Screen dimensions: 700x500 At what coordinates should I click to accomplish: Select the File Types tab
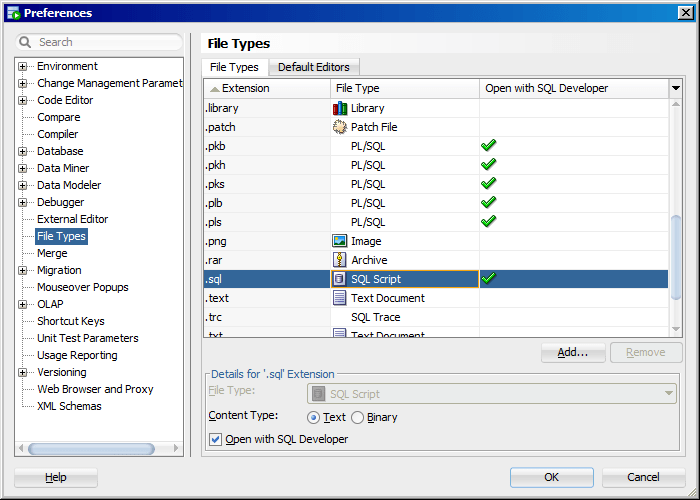coord(234,67)
